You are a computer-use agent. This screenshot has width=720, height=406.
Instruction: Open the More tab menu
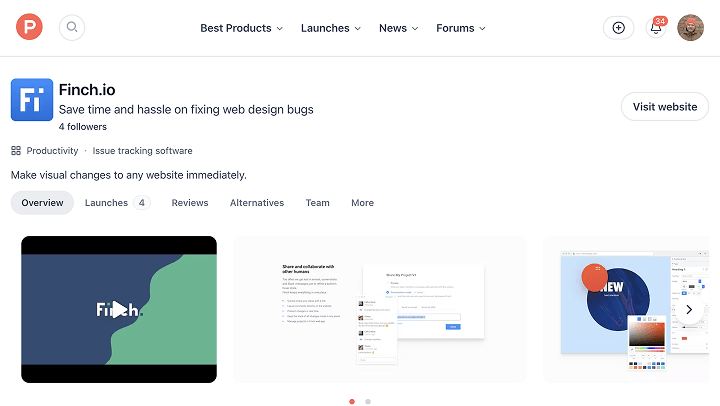tap(362, 203)
